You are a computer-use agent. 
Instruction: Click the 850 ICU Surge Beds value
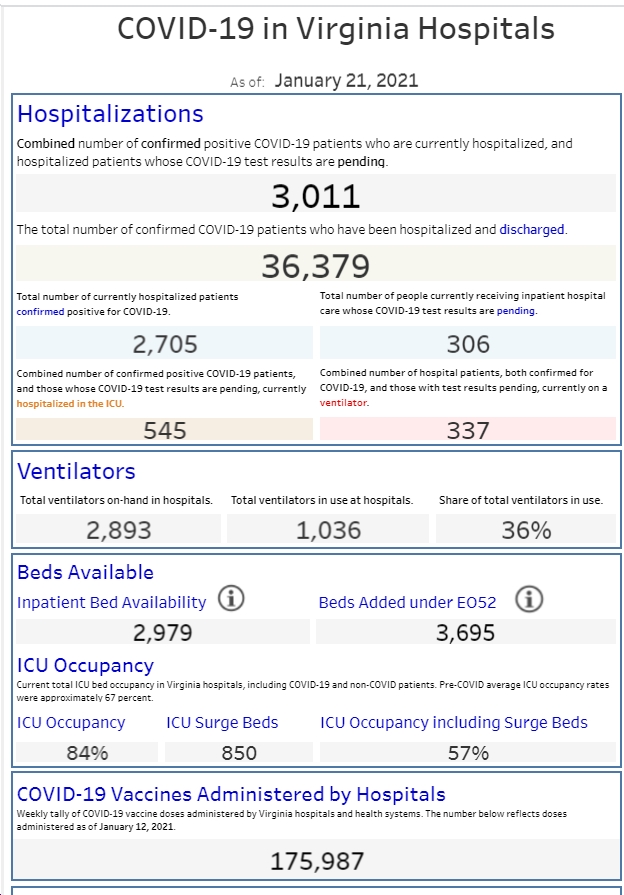[x=239, y=753]
